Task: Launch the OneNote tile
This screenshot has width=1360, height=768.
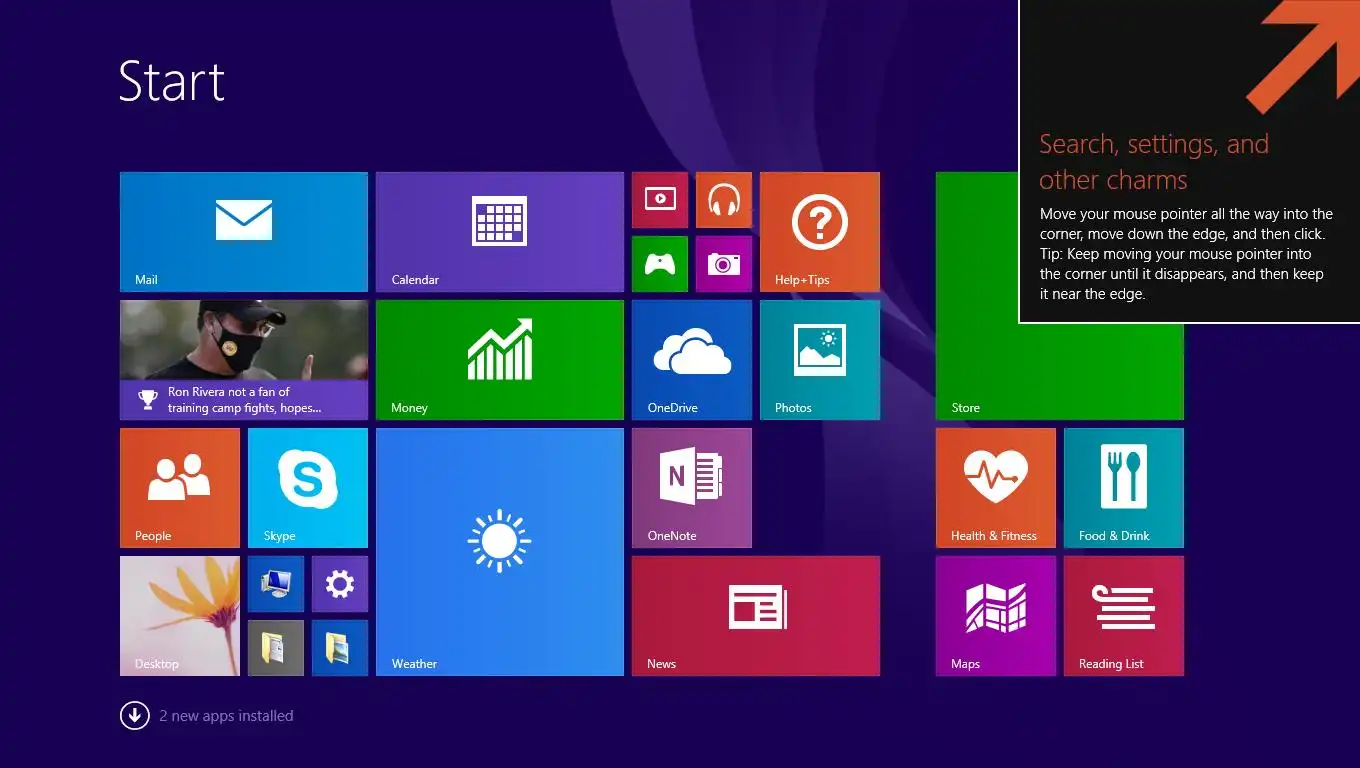Action: pos(692,488)
